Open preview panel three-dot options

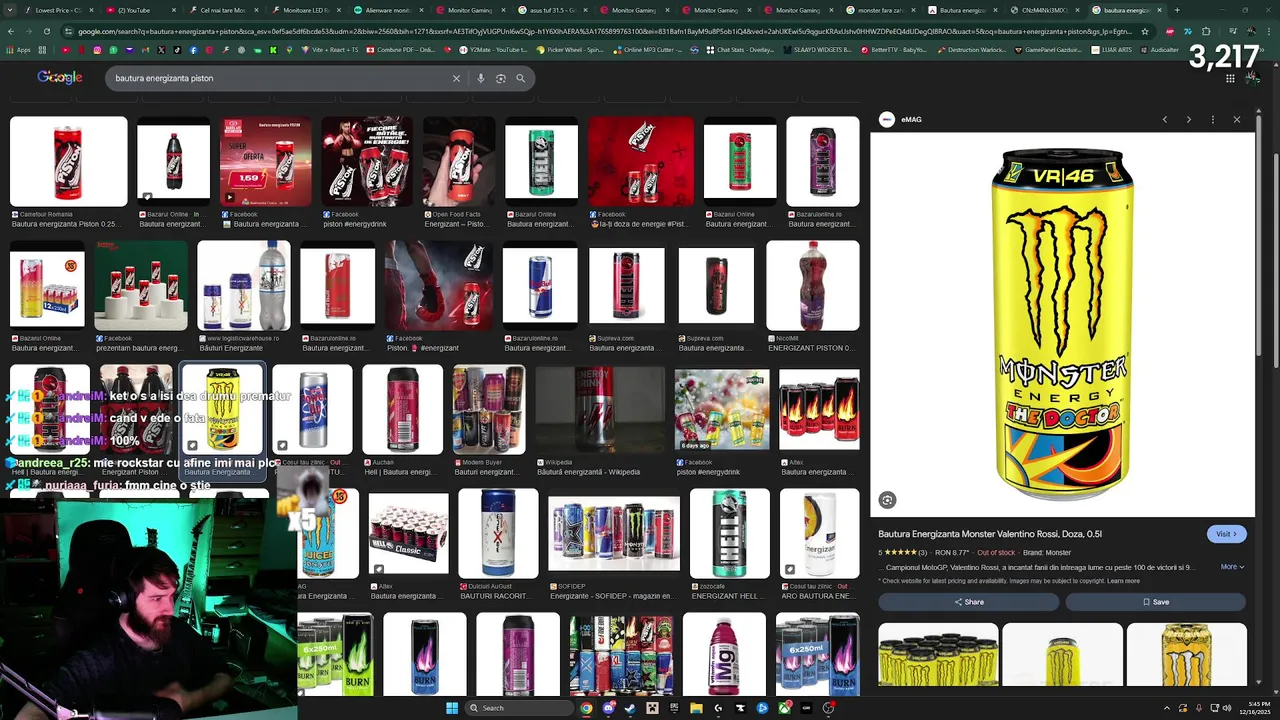(1212, 119)
